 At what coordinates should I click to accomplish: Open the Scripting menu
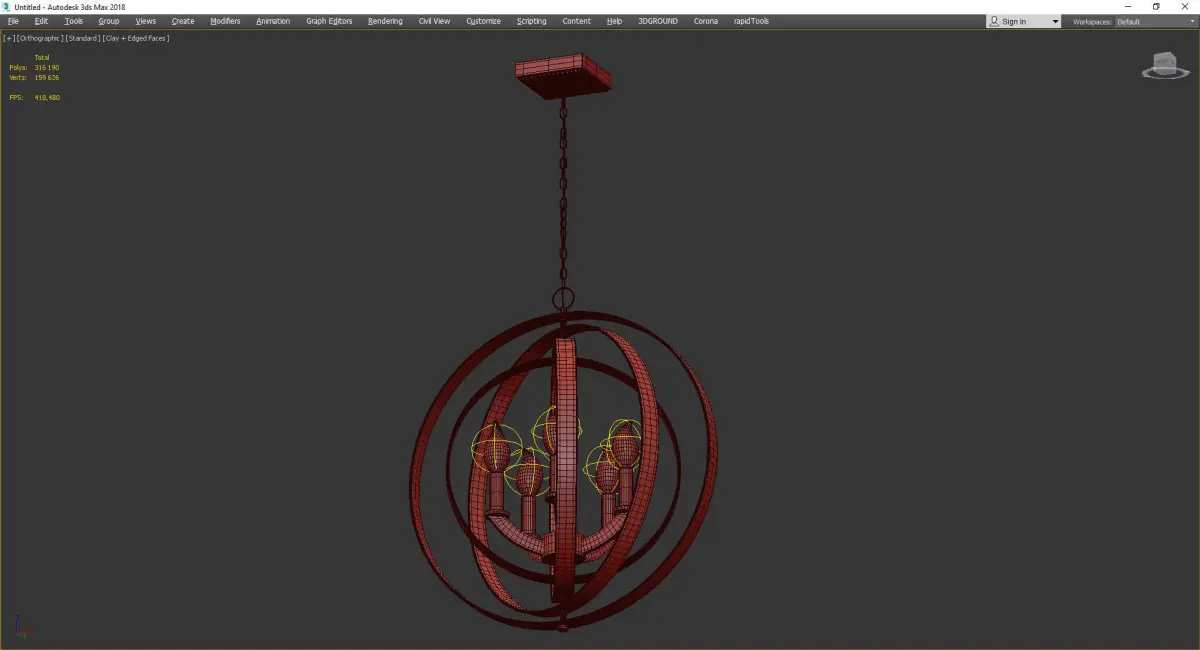point(531,21)
